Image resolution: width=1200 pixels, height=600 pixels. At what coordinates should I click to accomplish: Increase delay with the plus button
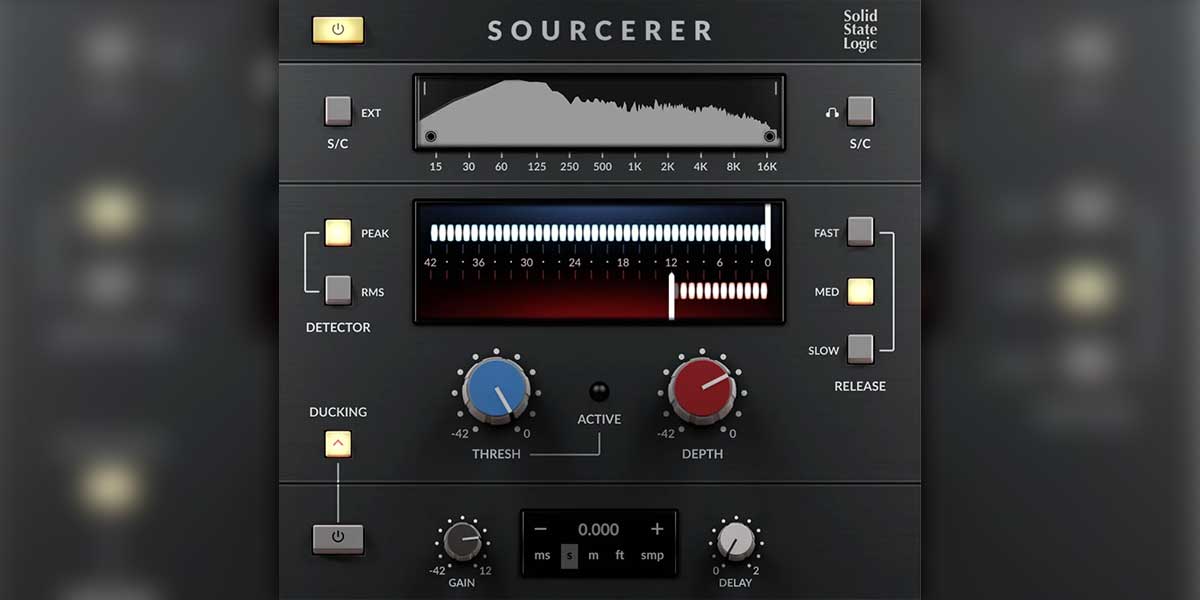coord(657,529)
